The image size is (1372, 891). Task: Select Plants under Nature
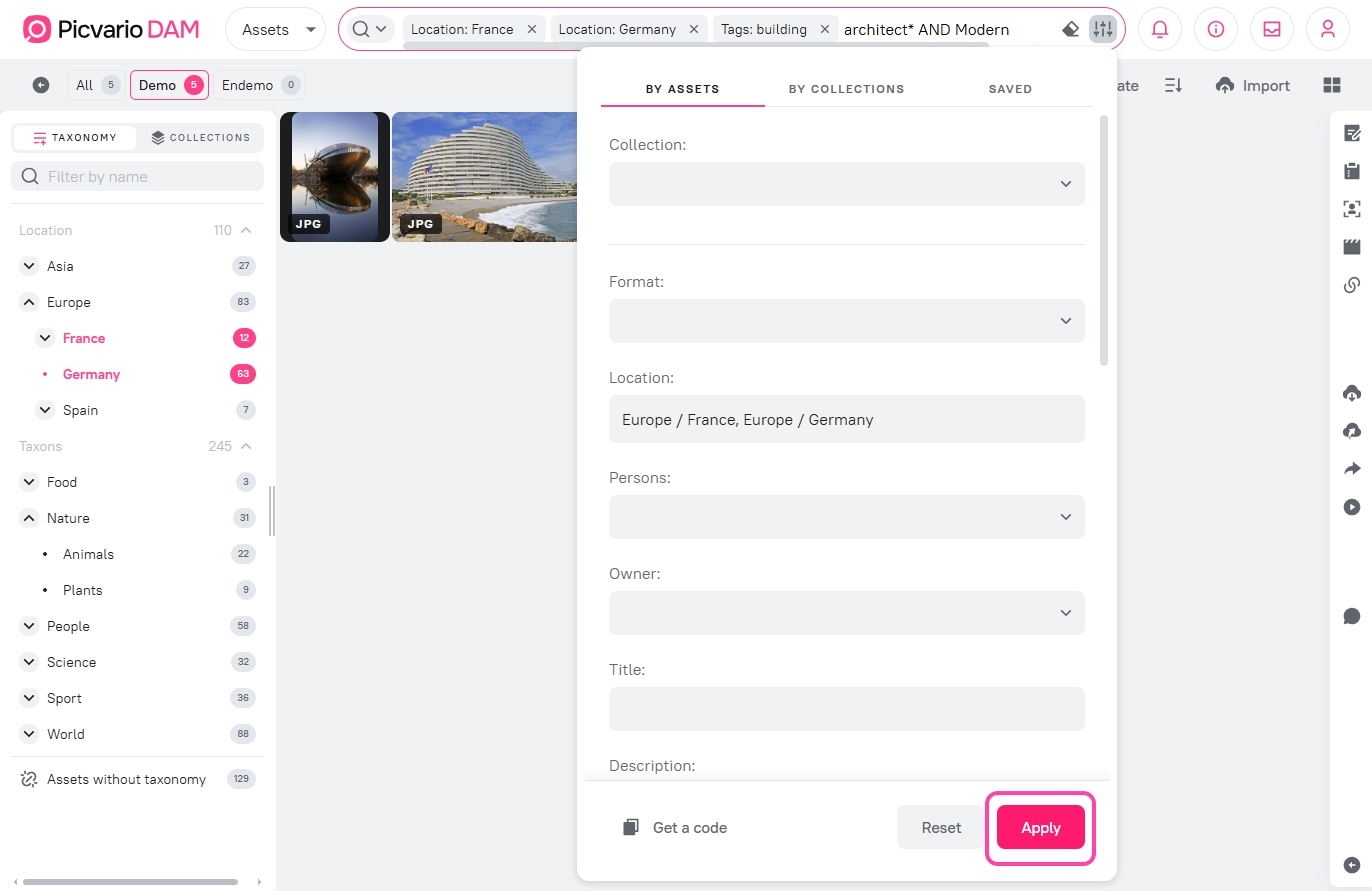click(82, 590)
